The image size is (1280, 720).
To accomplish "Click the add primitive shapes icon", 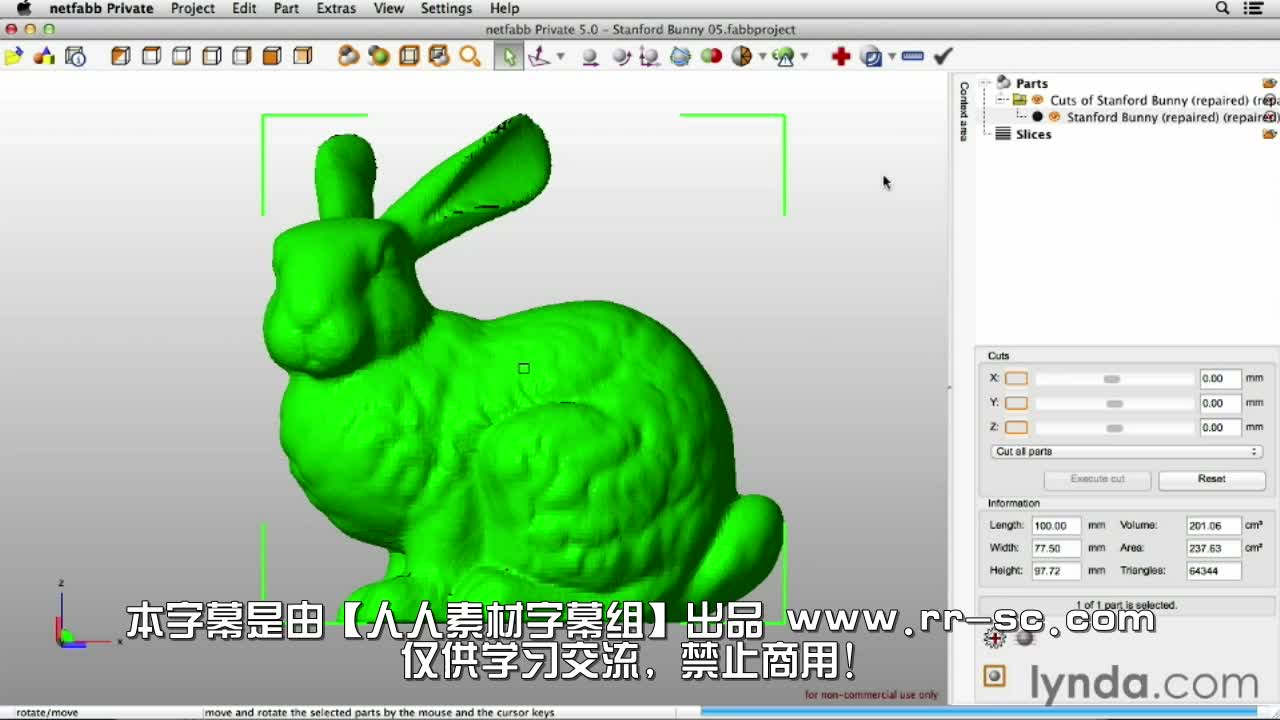I will [44, 56].
